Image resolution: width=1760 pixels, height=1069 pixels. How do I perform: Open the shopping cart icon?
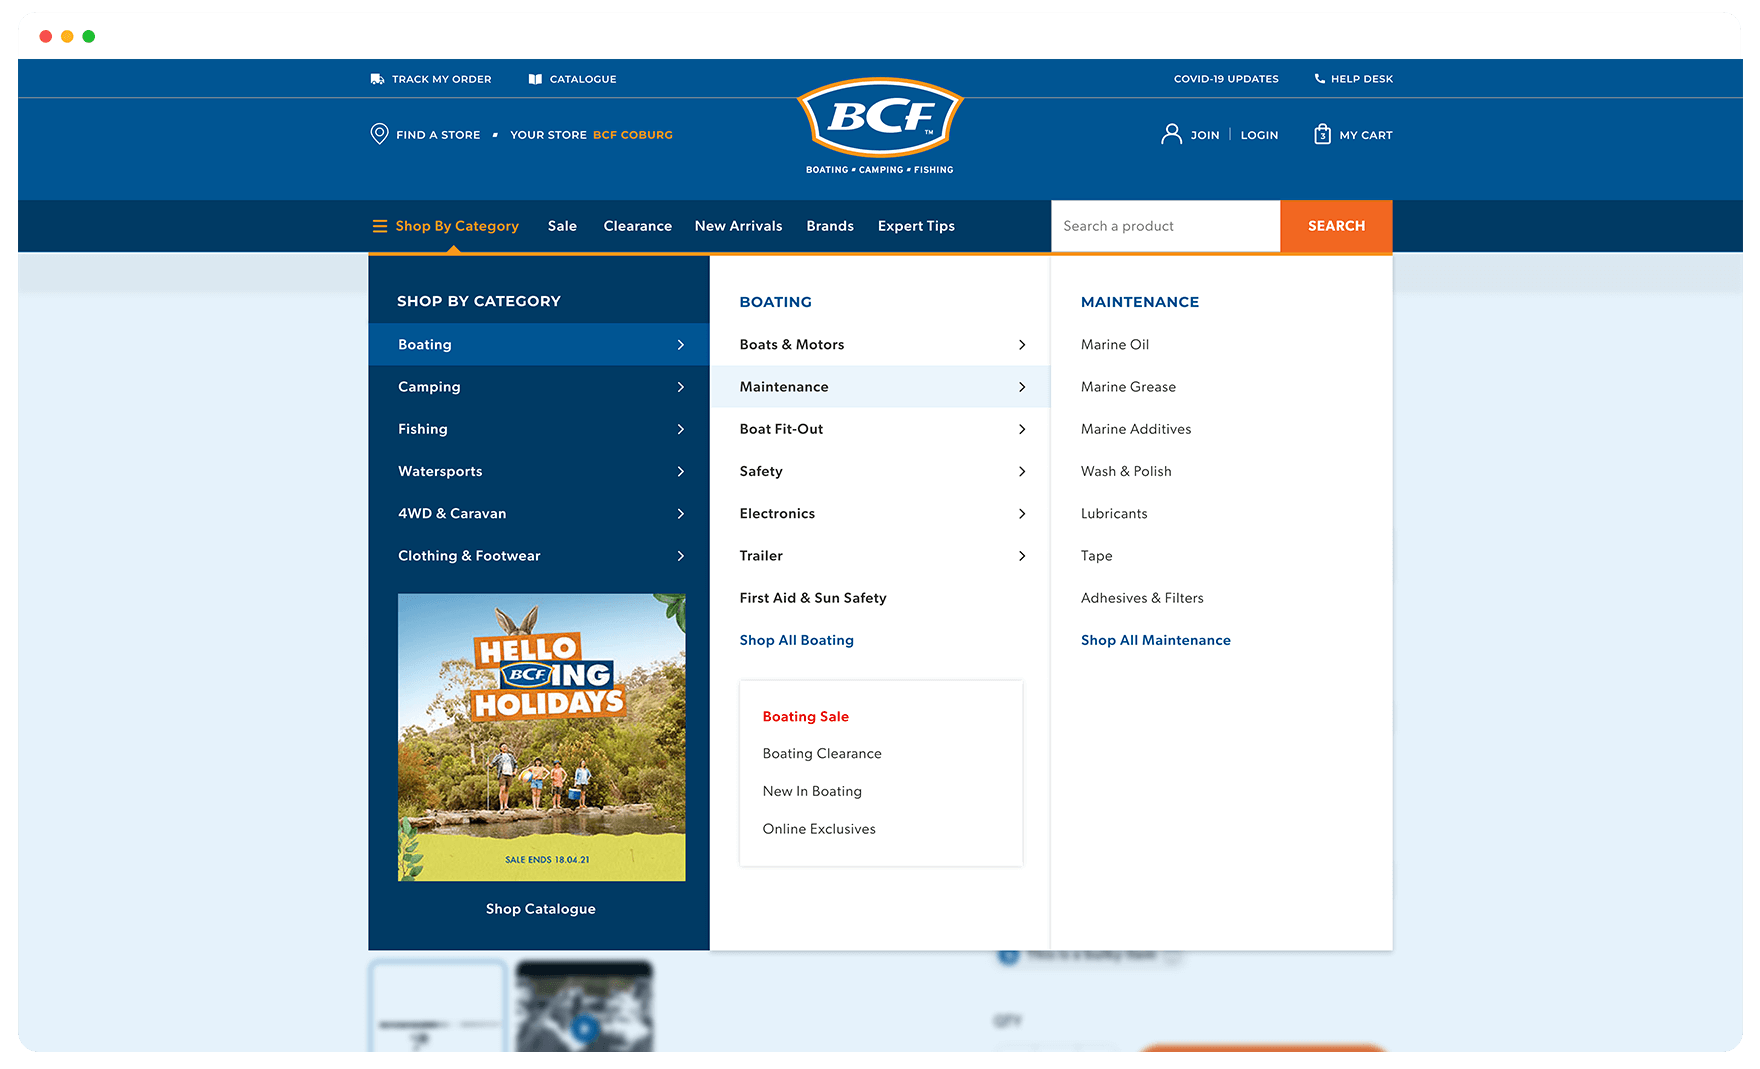(x=1322, y=134)
